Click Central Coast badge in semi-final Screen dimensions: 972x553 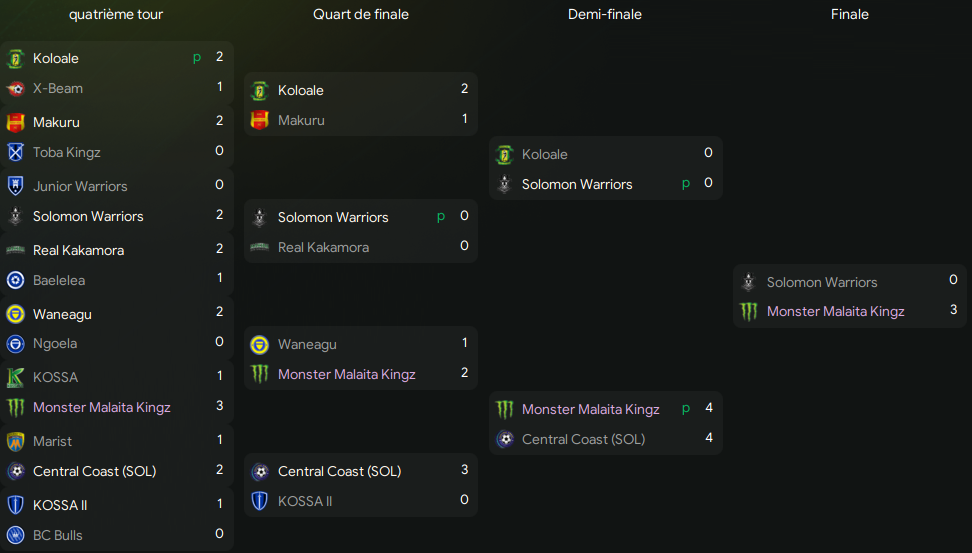[505, 439]
